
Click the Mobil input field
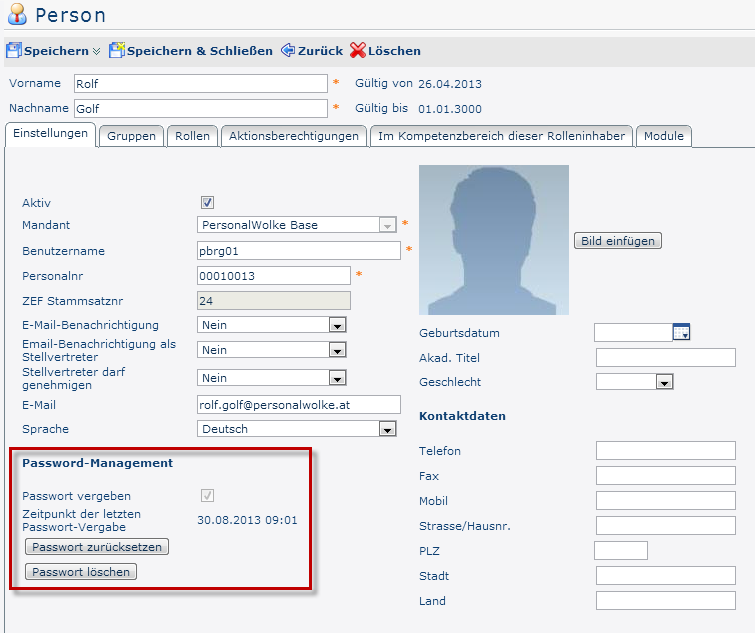tap(666, 501)
